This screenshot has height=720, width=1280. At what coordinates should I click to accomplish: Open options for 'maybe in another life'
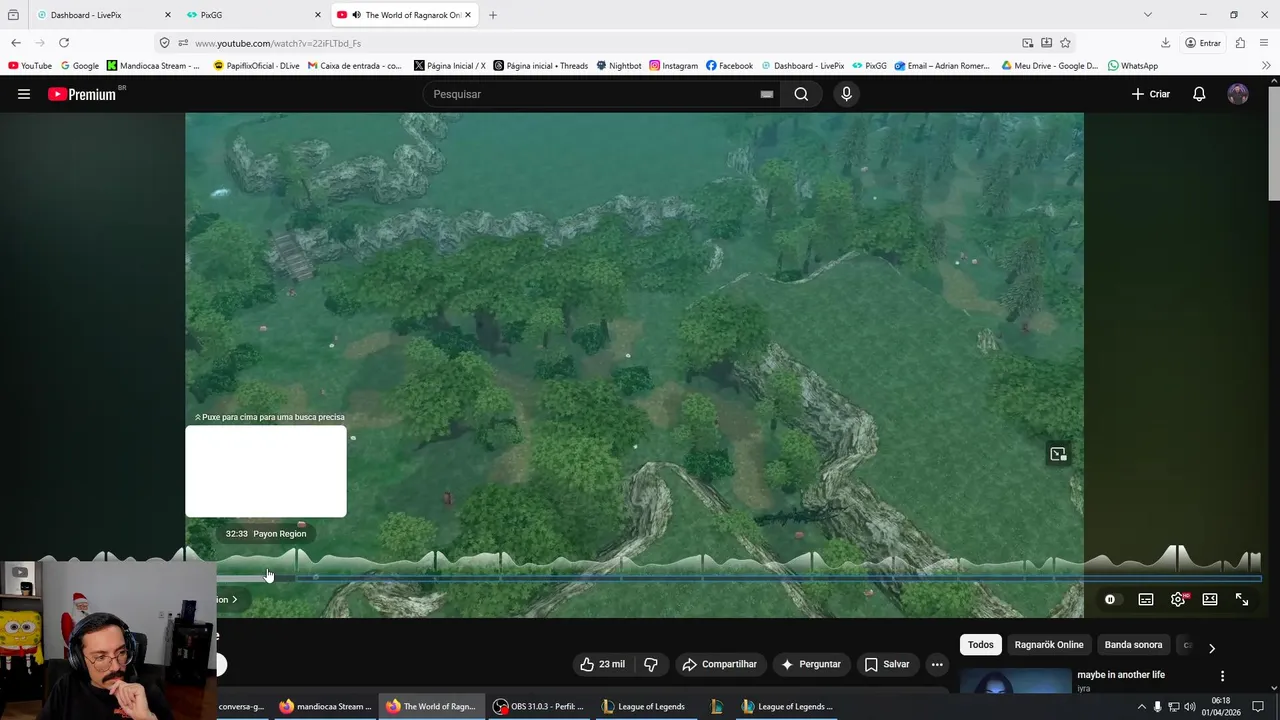click(1222, 676)
